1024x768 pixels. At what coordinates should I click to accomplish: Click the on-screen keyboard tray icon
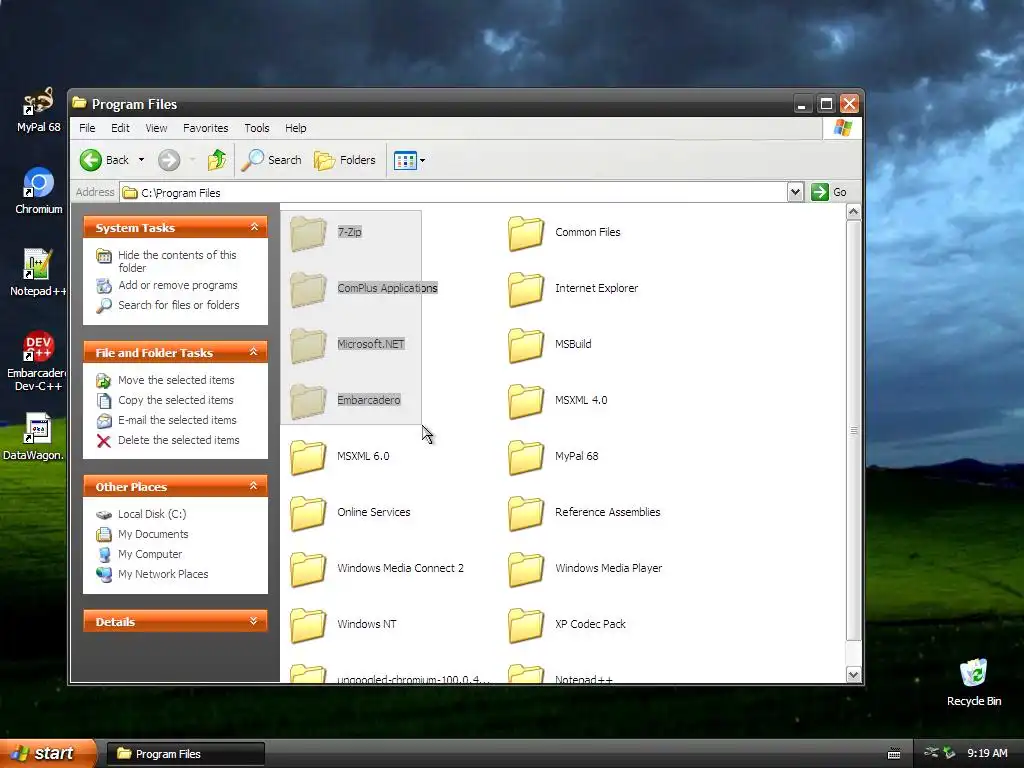tap(894, 754)
